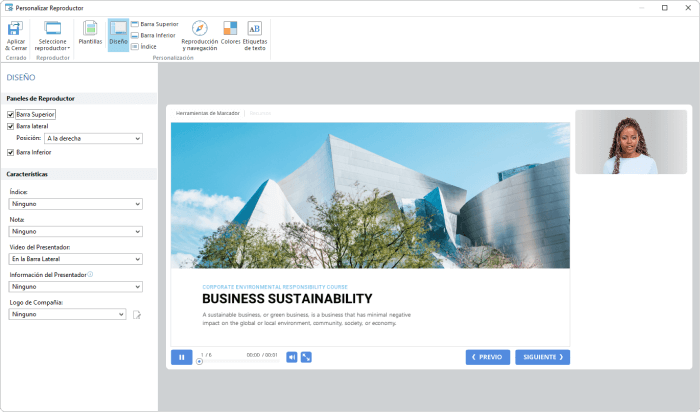
Task: Click the Aplicar & Cerrar icon
Action: click(16, 29)
